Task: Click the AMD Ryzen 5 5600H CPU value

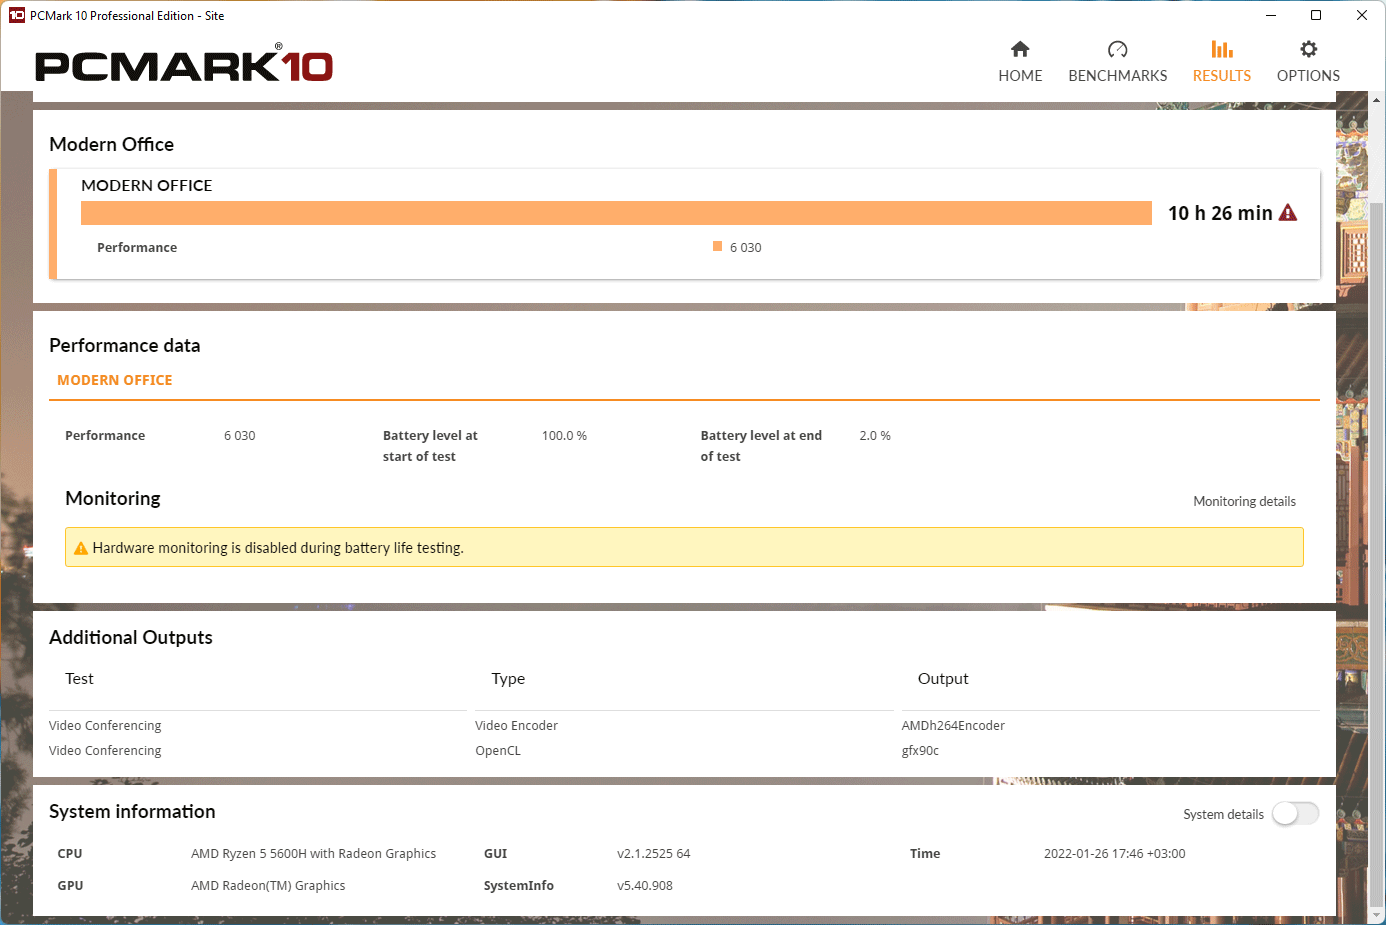Action: point(313,853)
